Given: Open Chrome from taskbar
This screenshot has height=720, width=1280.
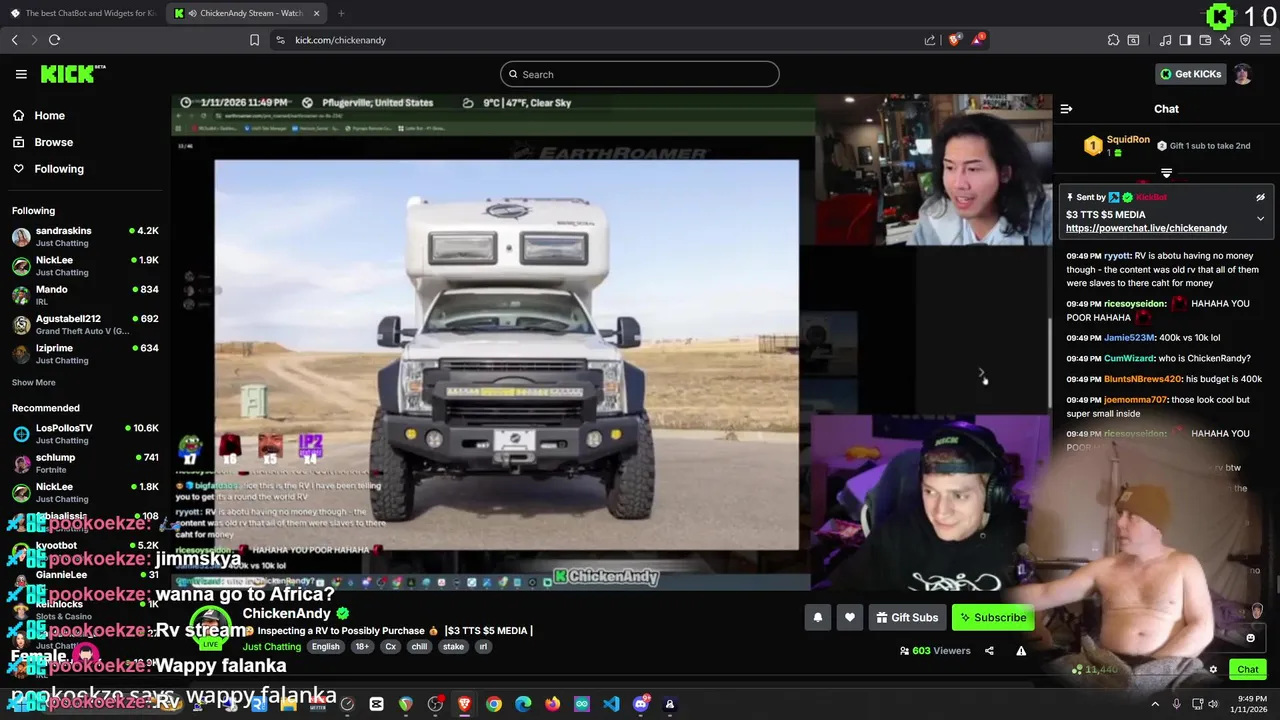Looking at the screenshot, I should point(494,704).
